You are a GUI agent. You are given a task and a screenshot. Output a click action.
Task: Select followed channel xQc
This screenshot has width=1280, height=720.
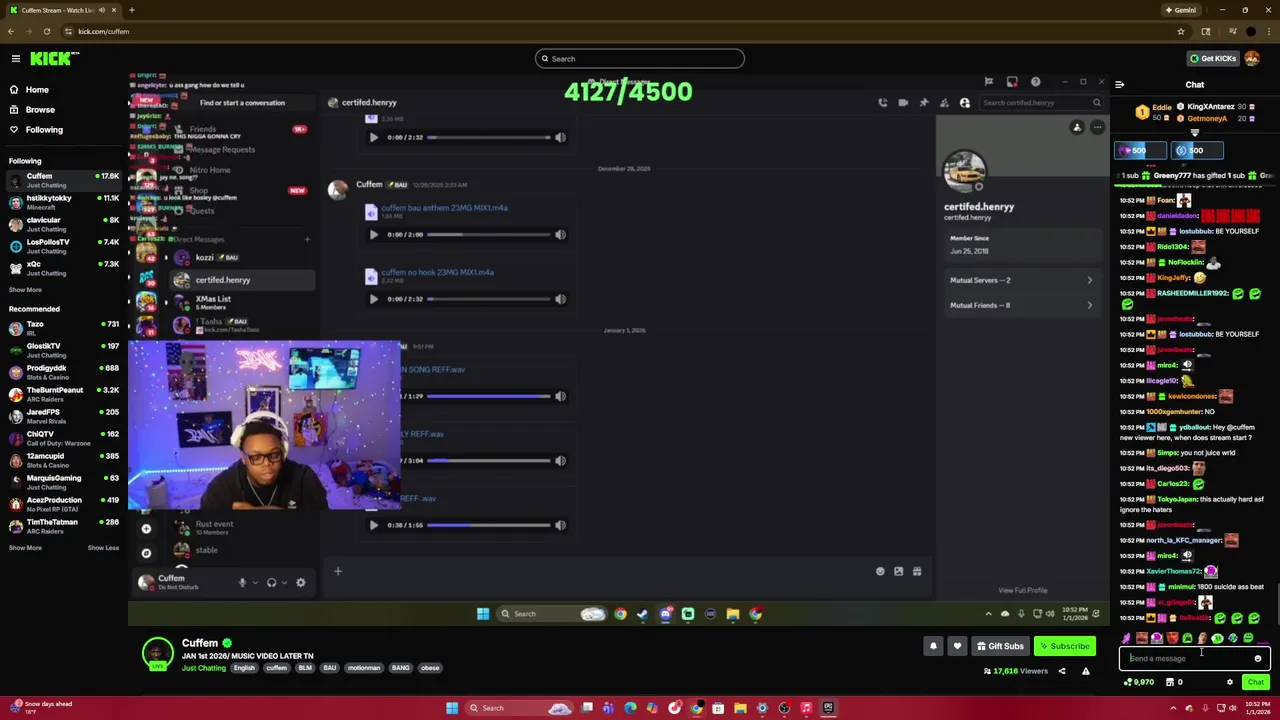(x=62, y=268)
